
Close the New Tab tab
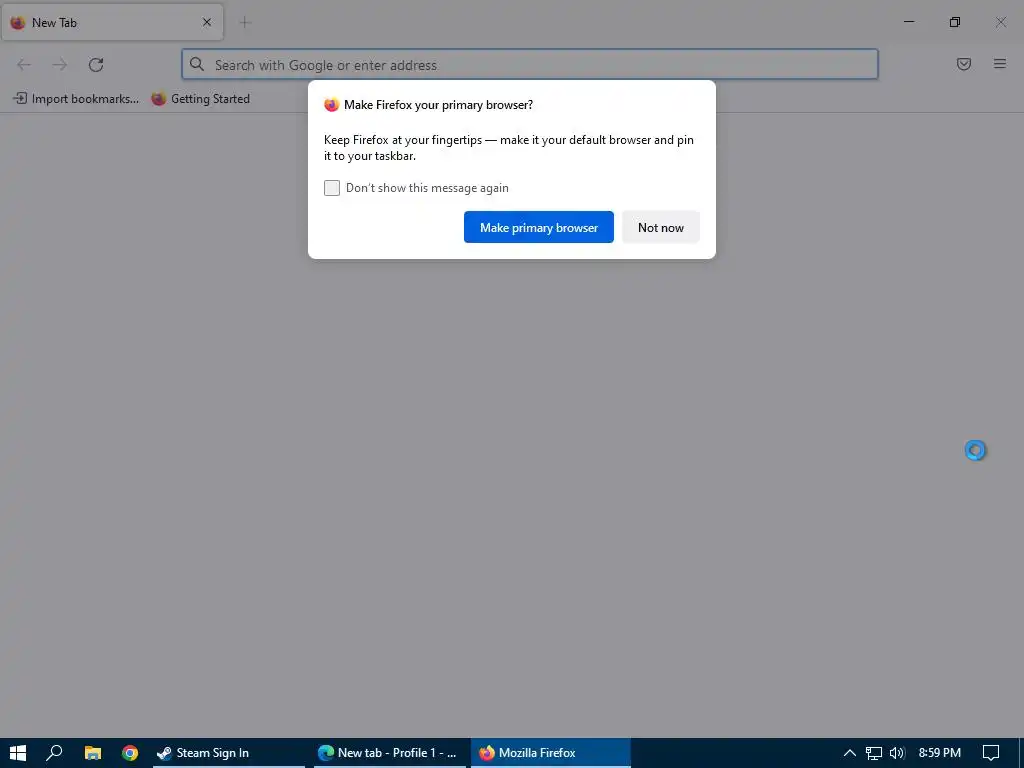tap(207, 22)
